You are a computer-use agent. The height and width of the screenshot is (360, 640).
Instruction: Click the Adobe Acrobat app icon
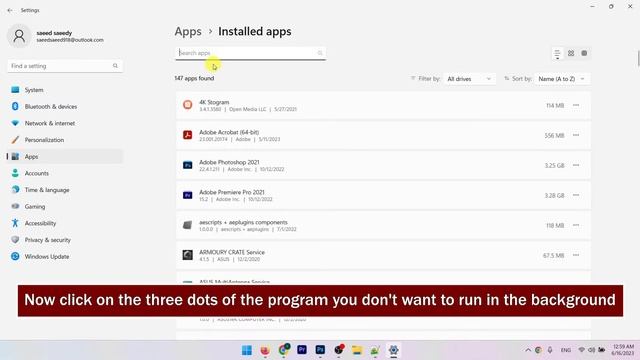pos(187,135)
